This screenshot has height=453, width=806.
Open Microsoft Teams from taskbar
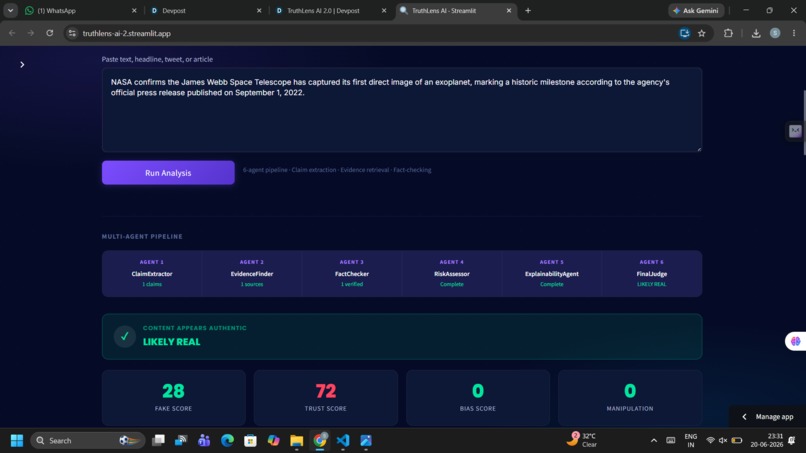[204, 440]
